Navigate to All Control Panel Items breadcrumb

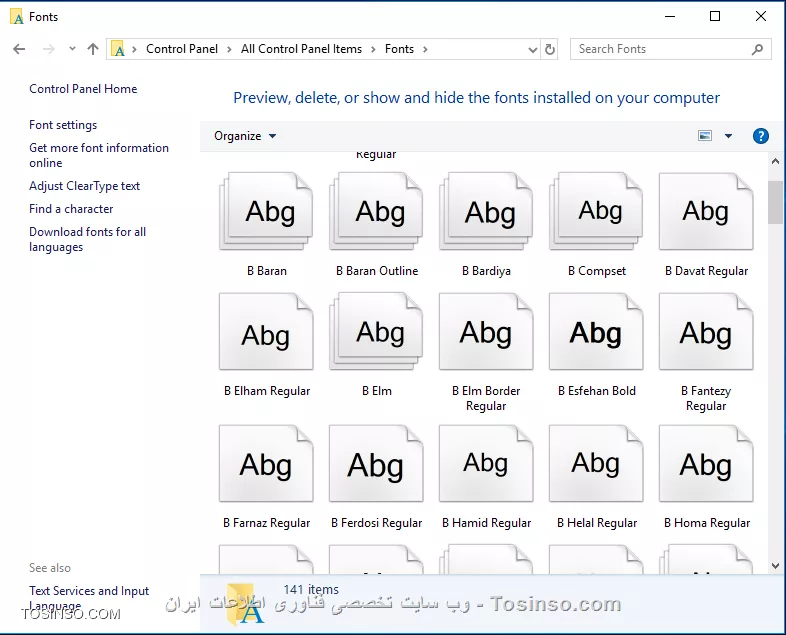[x=301, y=49]
